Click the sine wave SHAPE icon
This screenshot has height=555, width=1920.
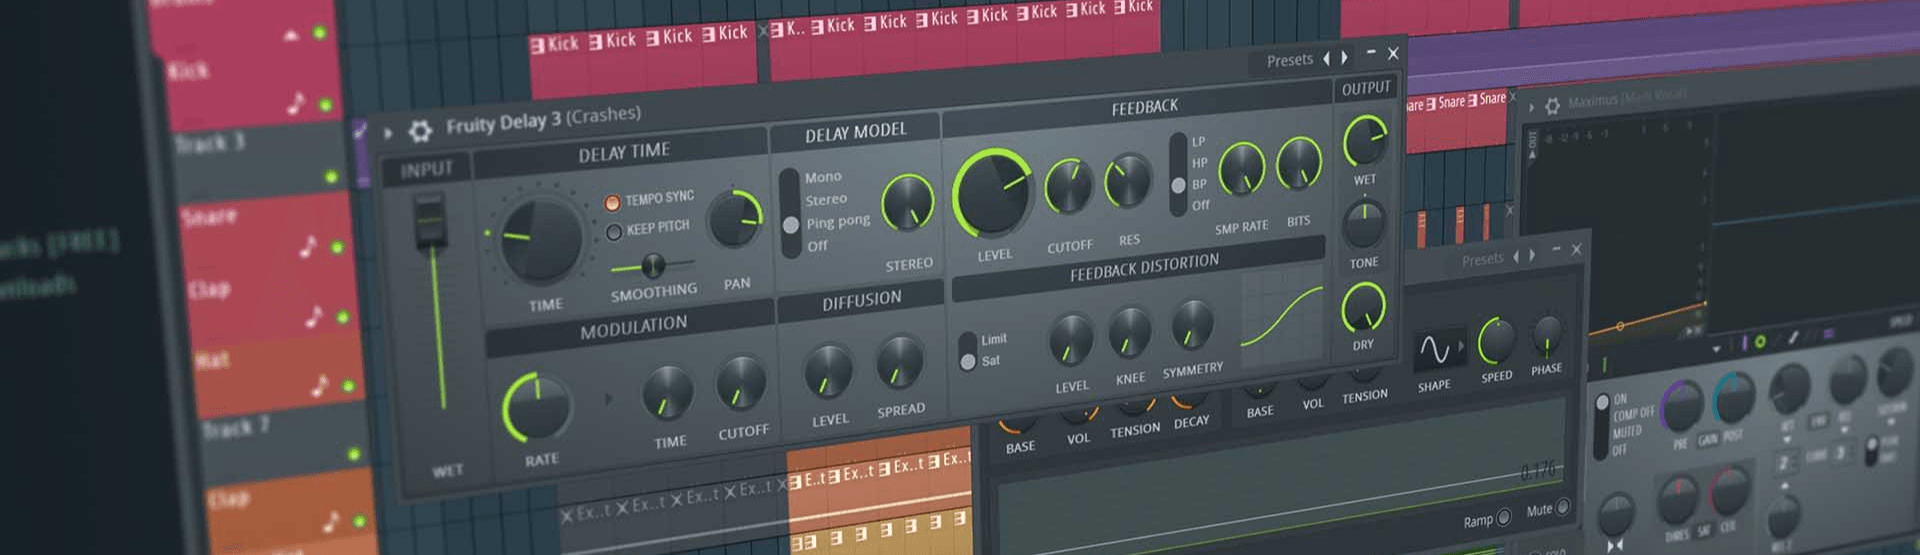1434,350
